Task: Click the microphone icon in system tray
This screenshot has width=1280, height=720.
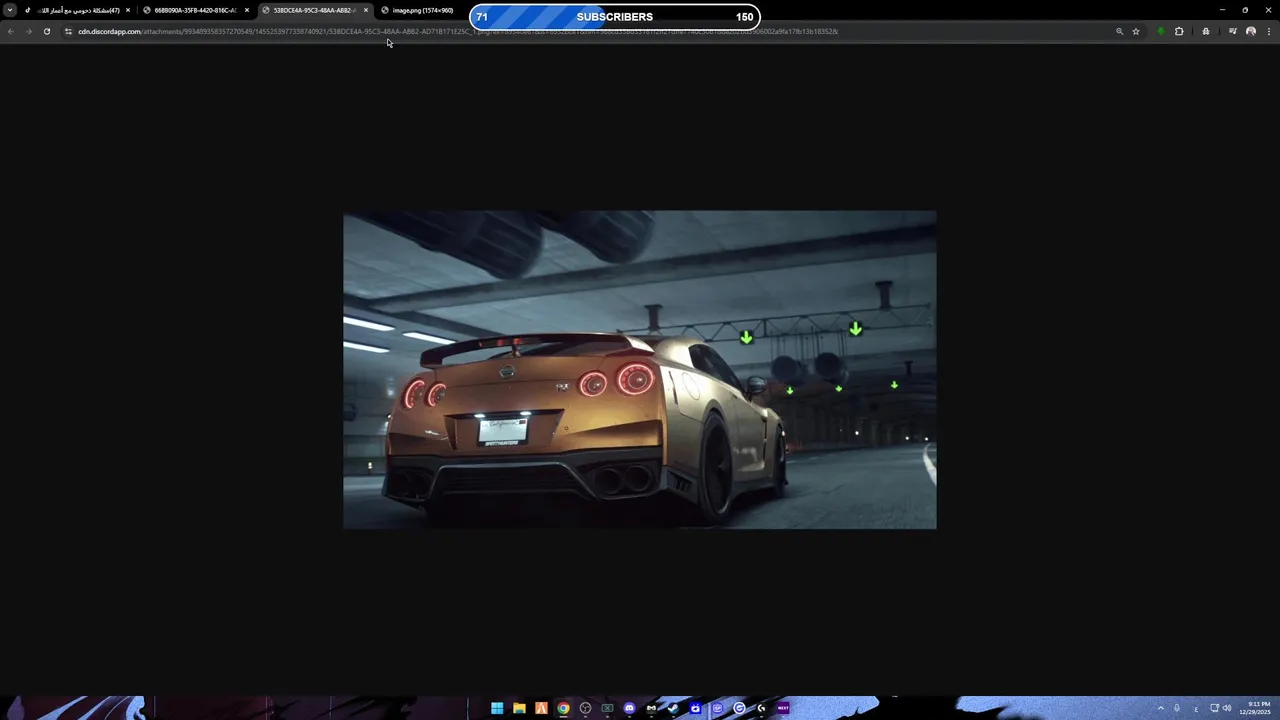Action: (1177, 708)
